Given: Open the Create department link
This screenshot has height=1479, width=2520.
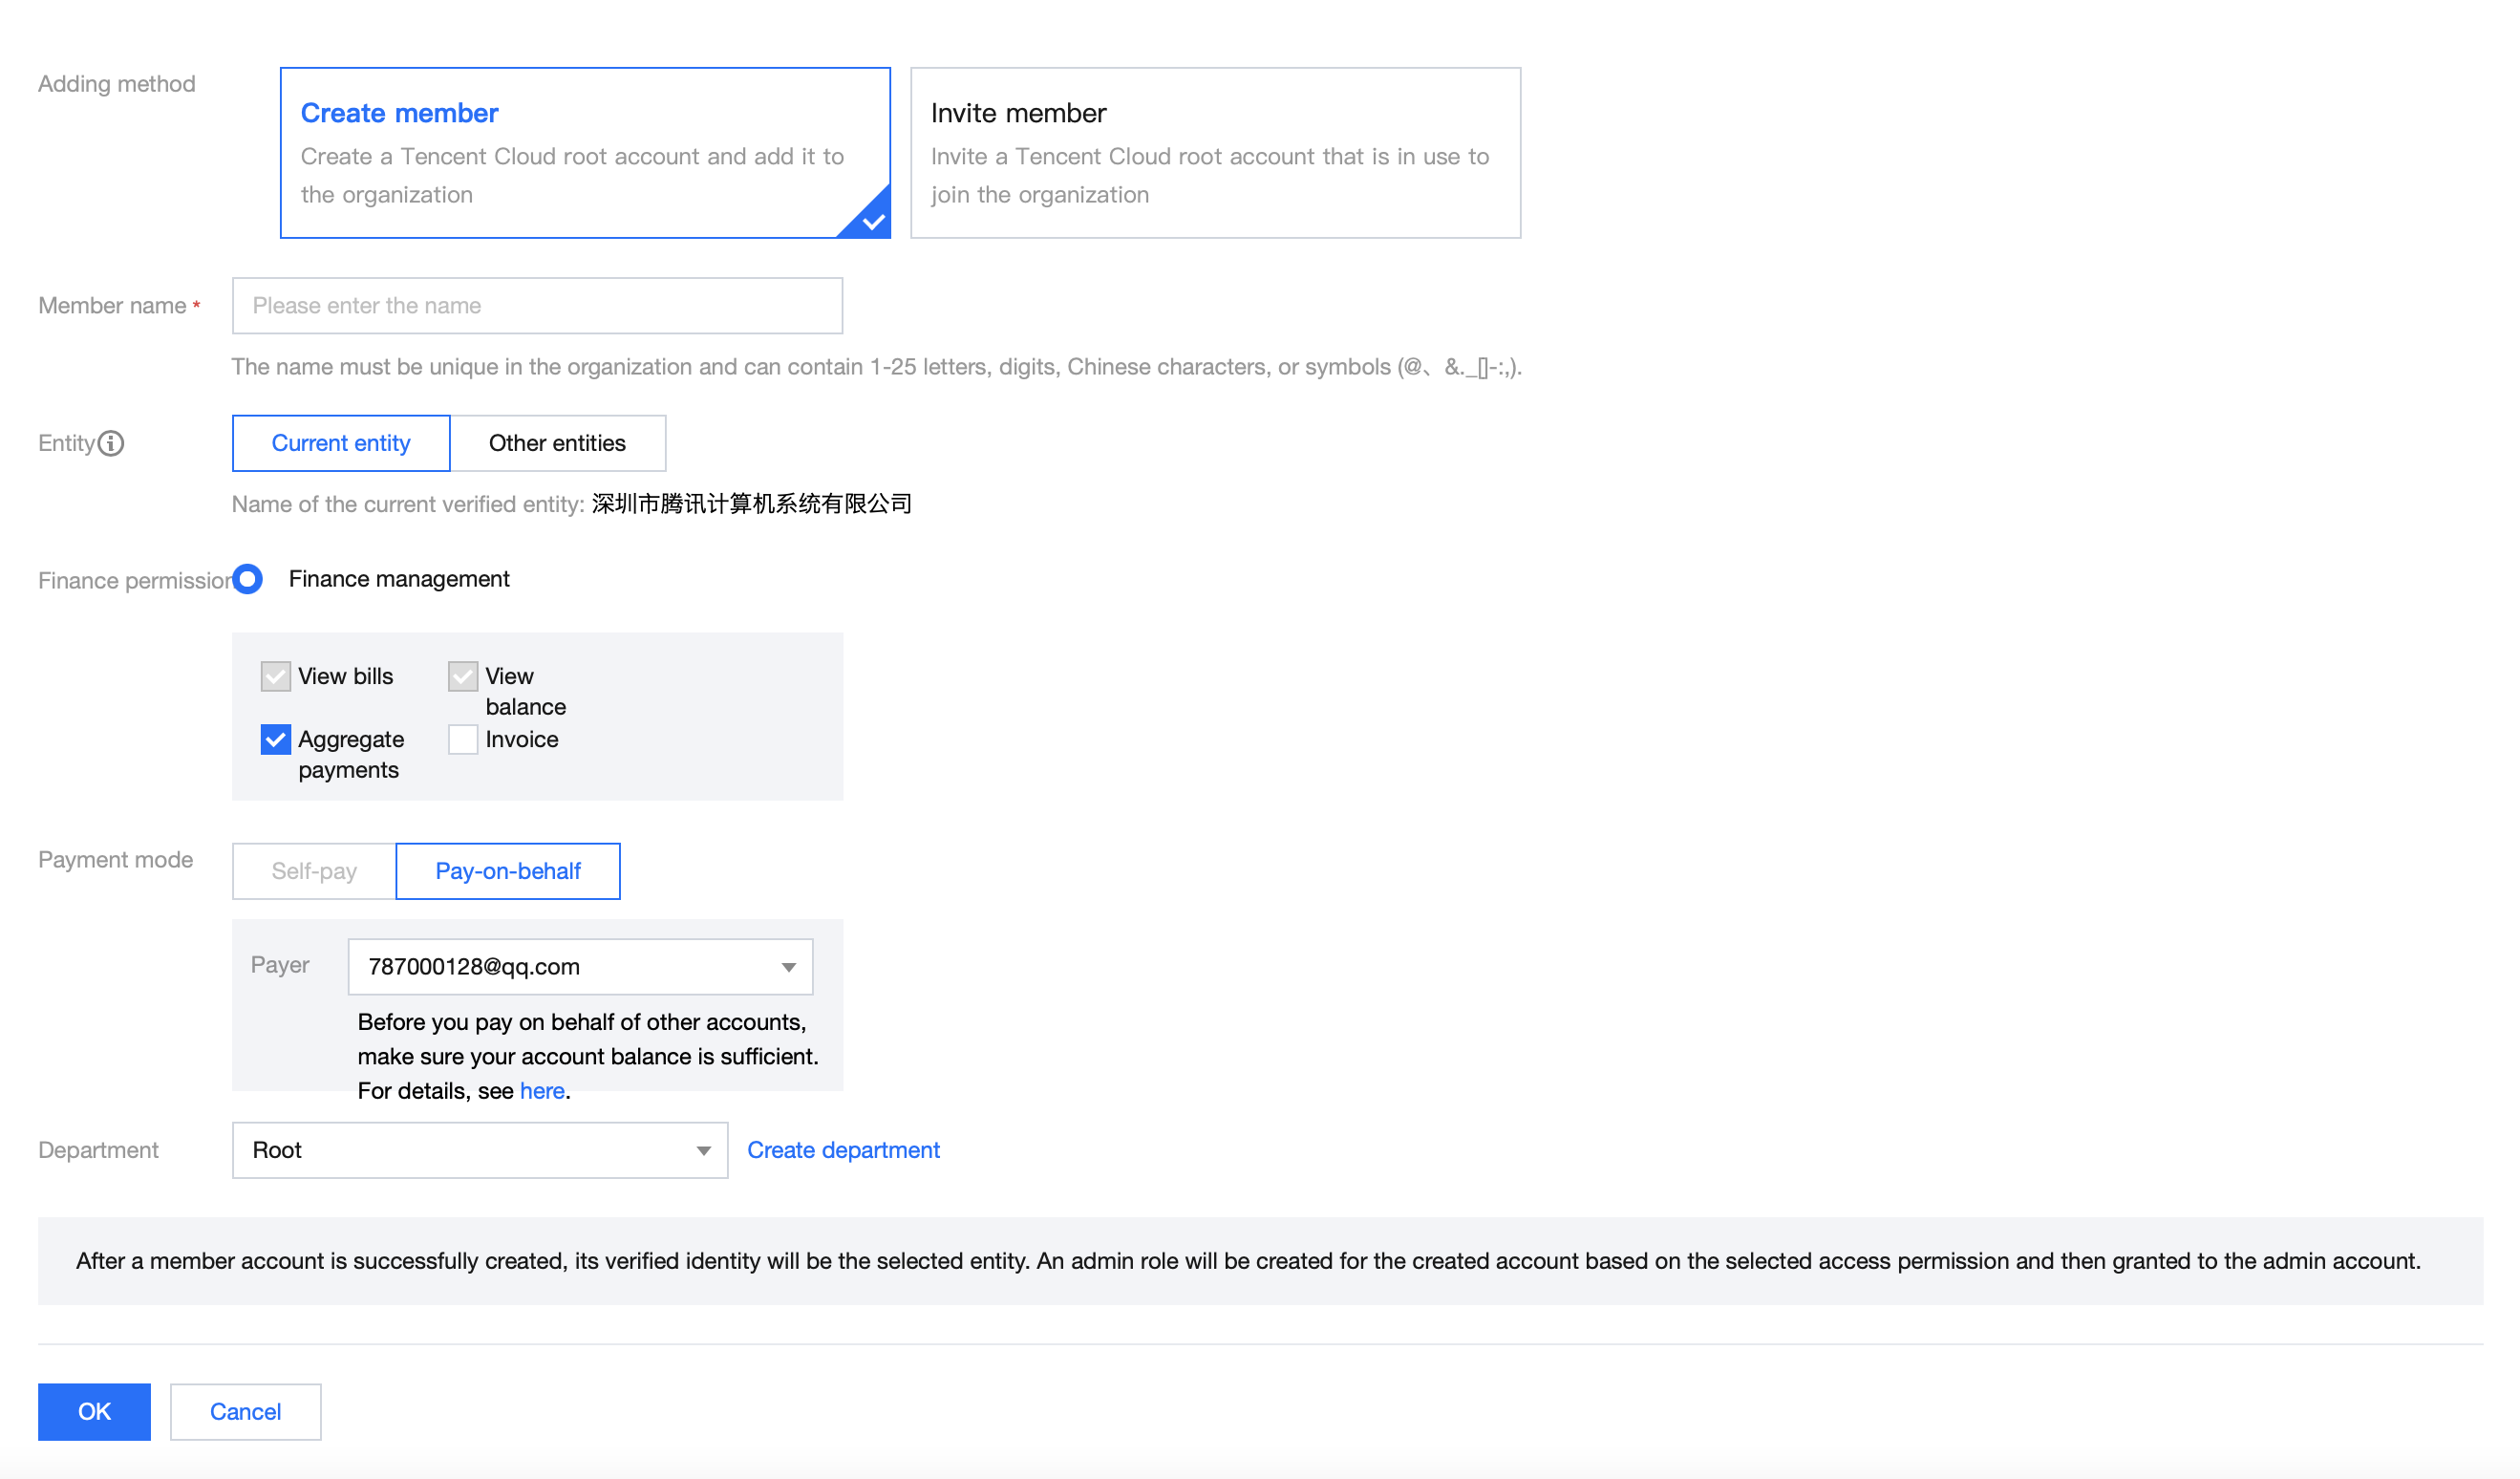Looking at the screenshot, I should tap(843, 1150).
